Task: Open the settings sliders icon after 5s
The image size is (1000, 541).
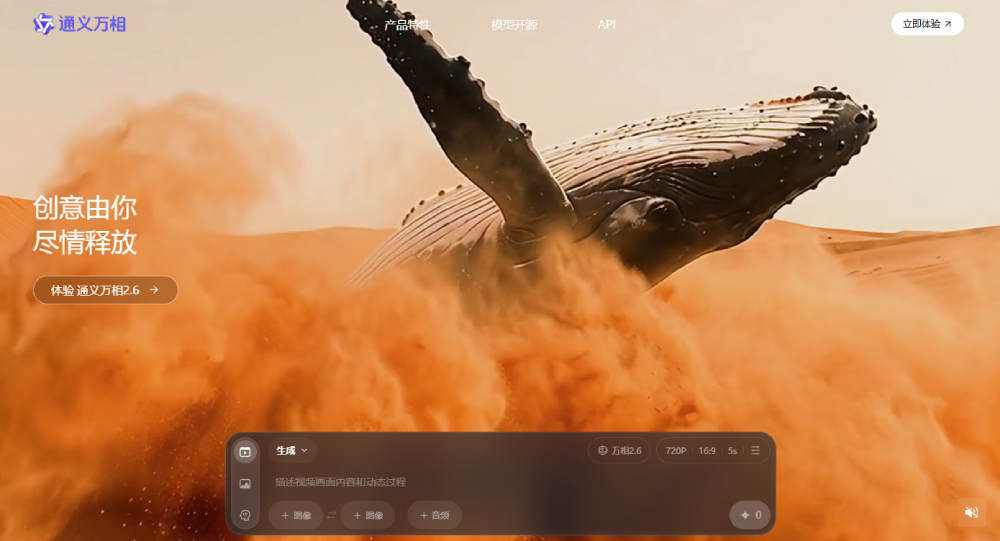Action: 756,451
